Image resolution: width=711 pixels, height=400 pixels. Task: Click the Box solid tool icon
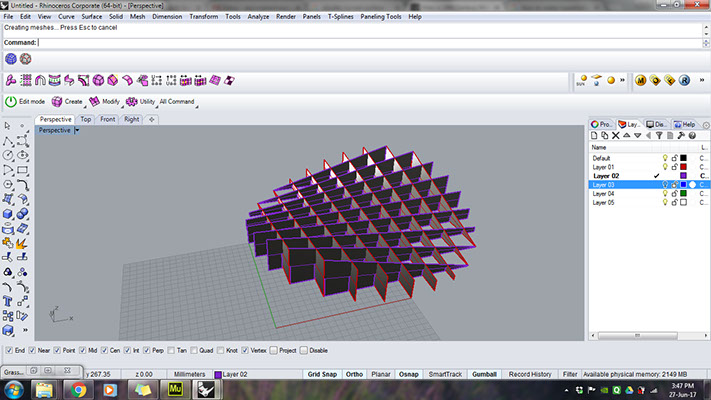click(8, 214)
